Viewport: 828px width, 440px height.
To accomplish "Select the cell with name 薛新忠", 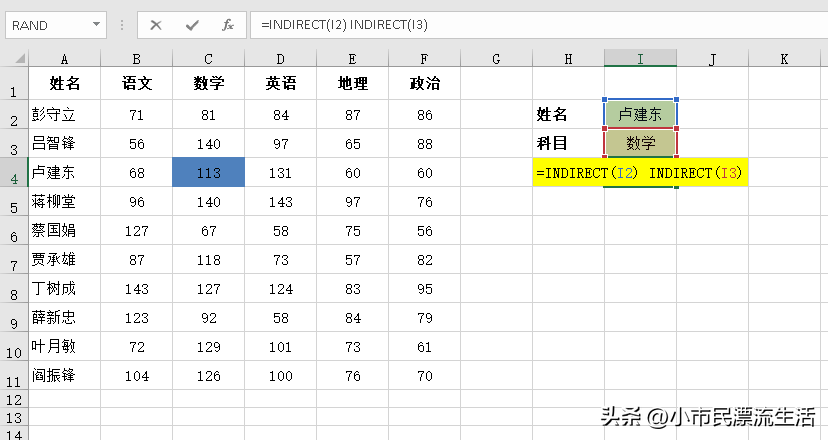I will click(64, 317).
